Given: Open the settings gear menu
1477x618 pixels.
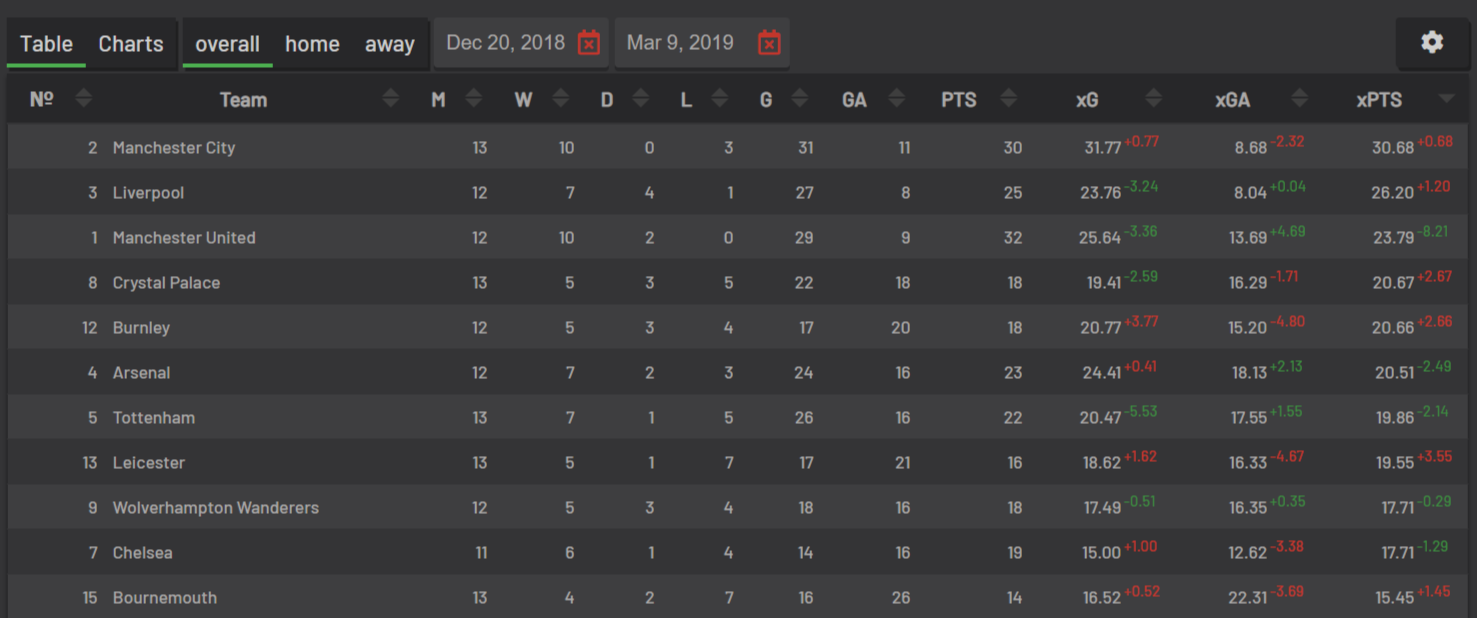Looking at the screenshot, I should pyautogui.click(x=1432, y=43).
